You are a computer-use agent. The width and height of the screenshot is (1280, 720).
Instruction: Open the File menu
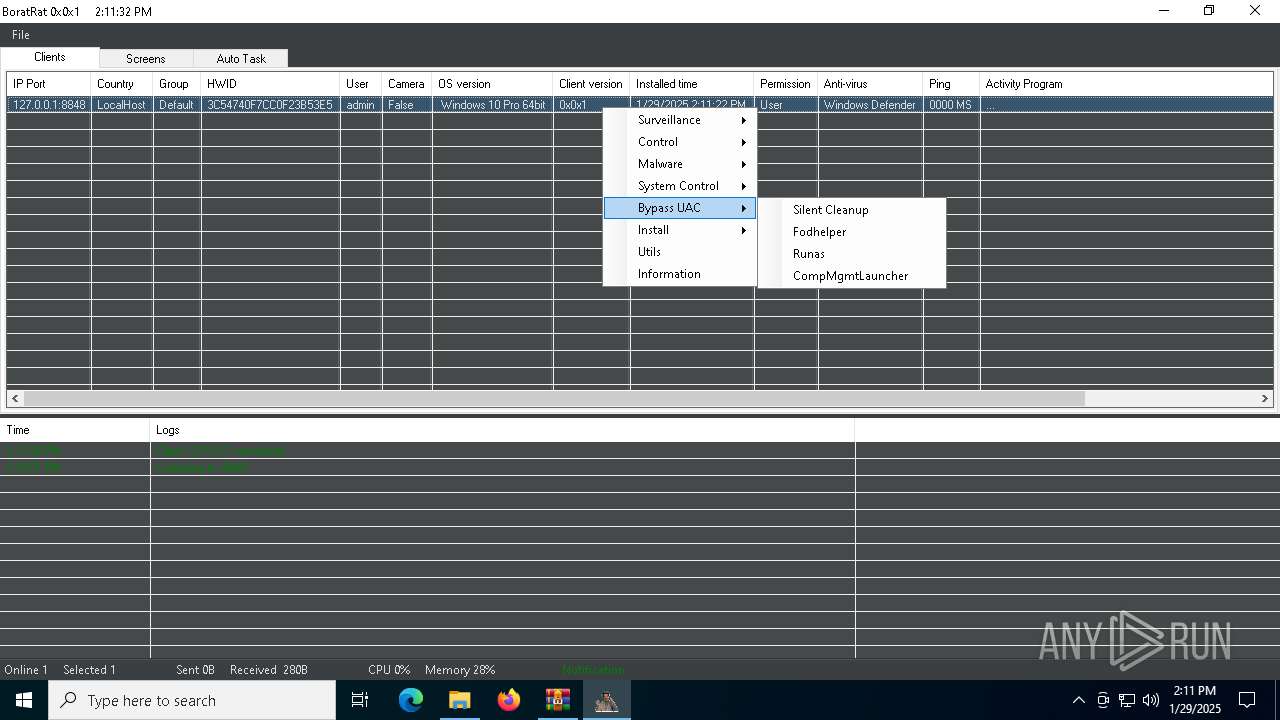[x=20, y=35]
